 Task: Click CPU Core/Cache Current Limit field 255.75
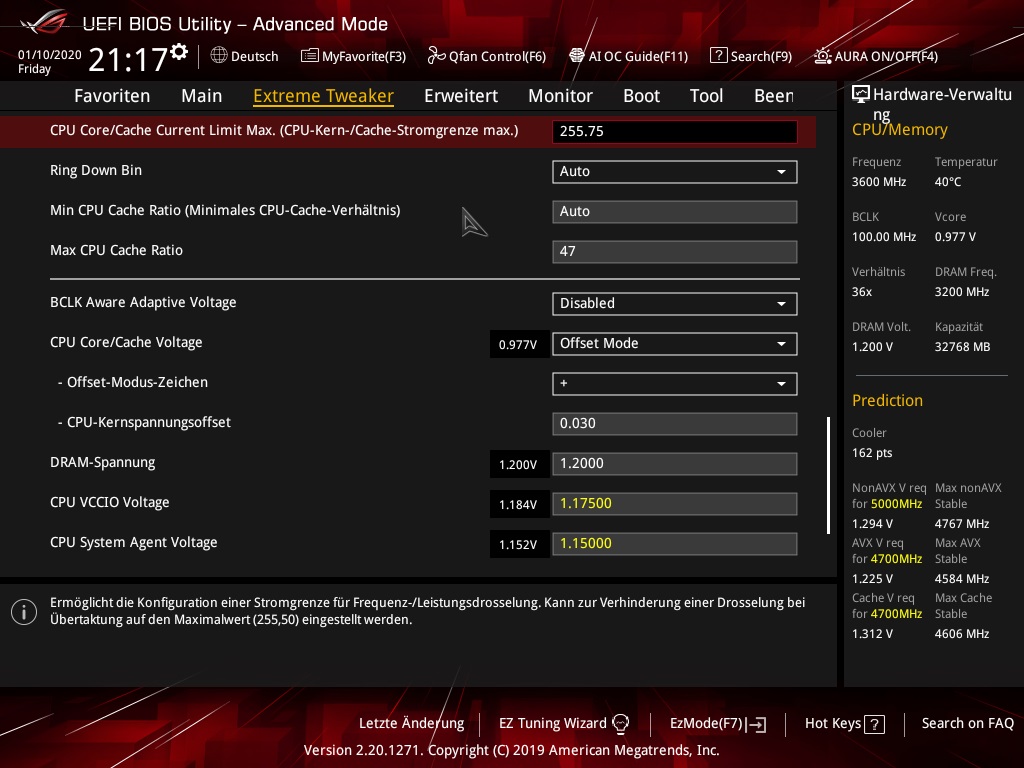[x=675, y=131]
